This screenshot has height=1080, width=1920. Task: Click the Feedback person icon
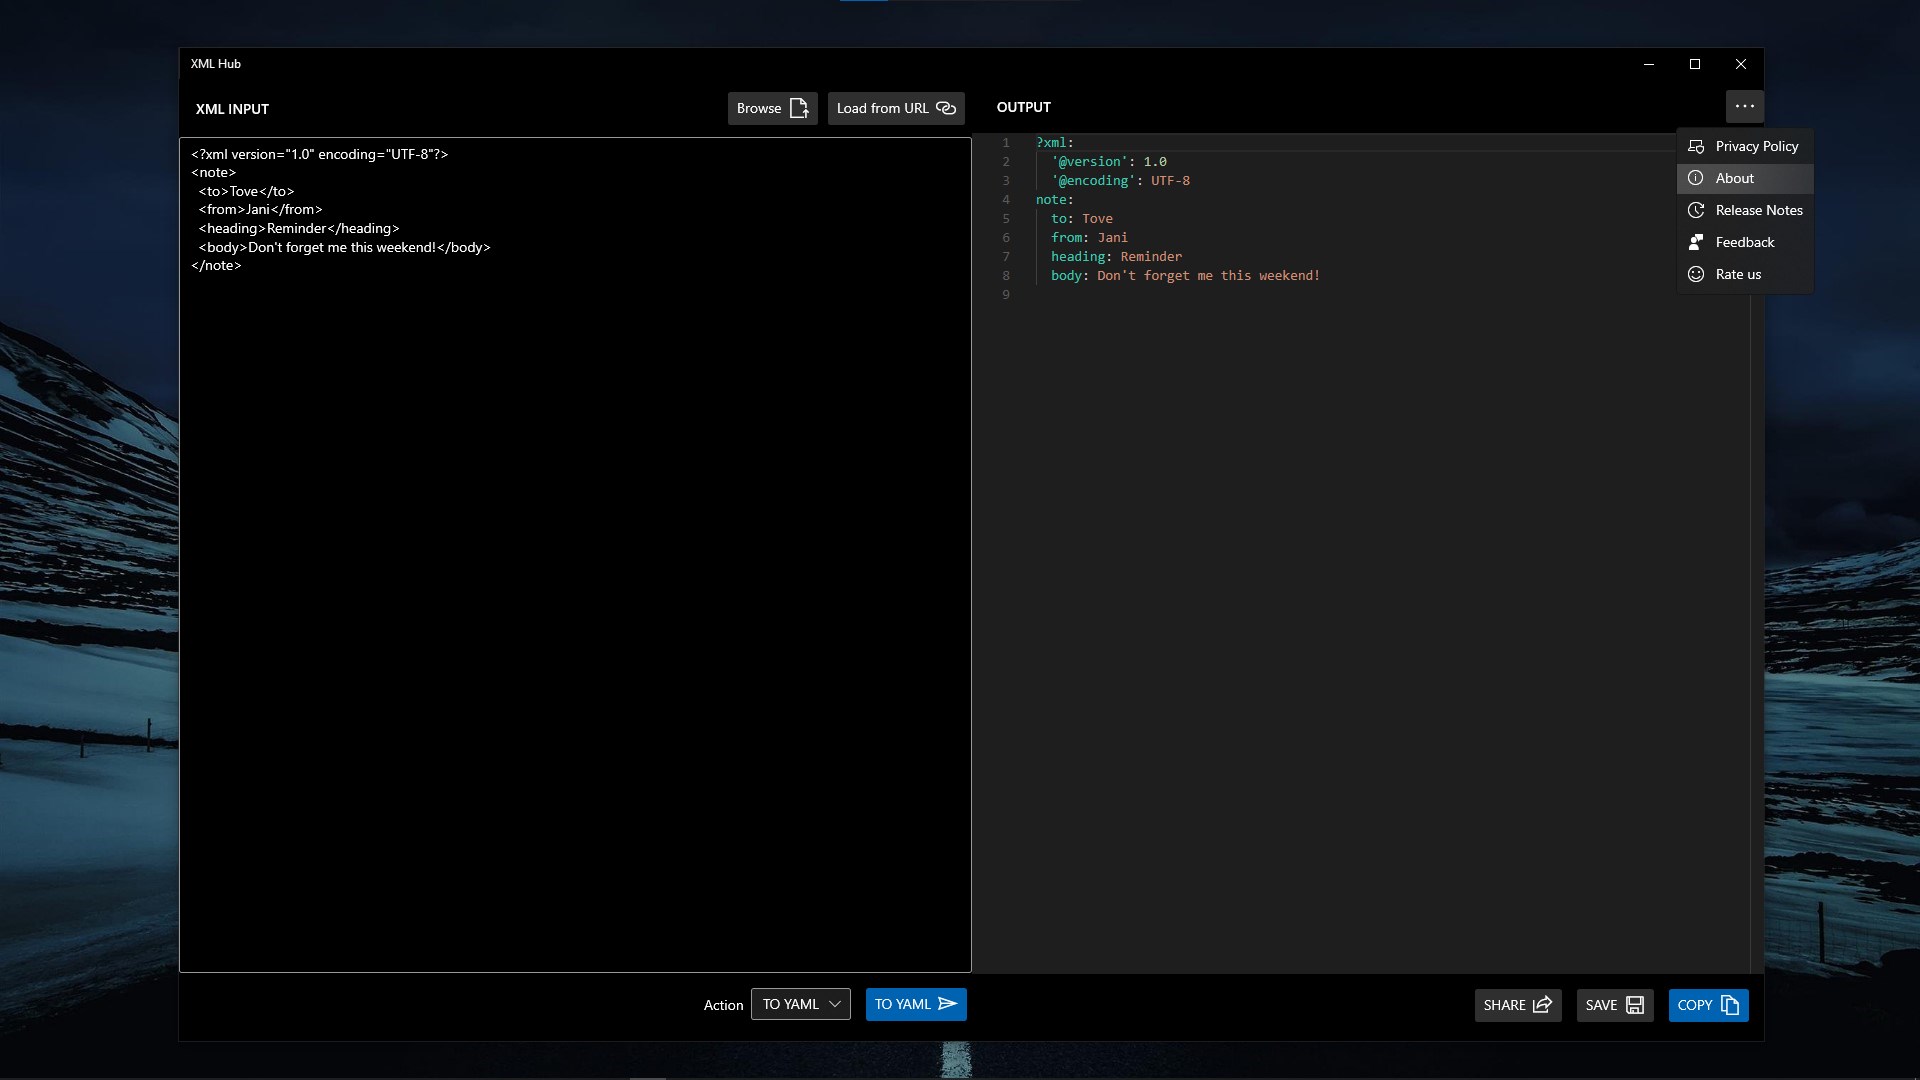1696,242
